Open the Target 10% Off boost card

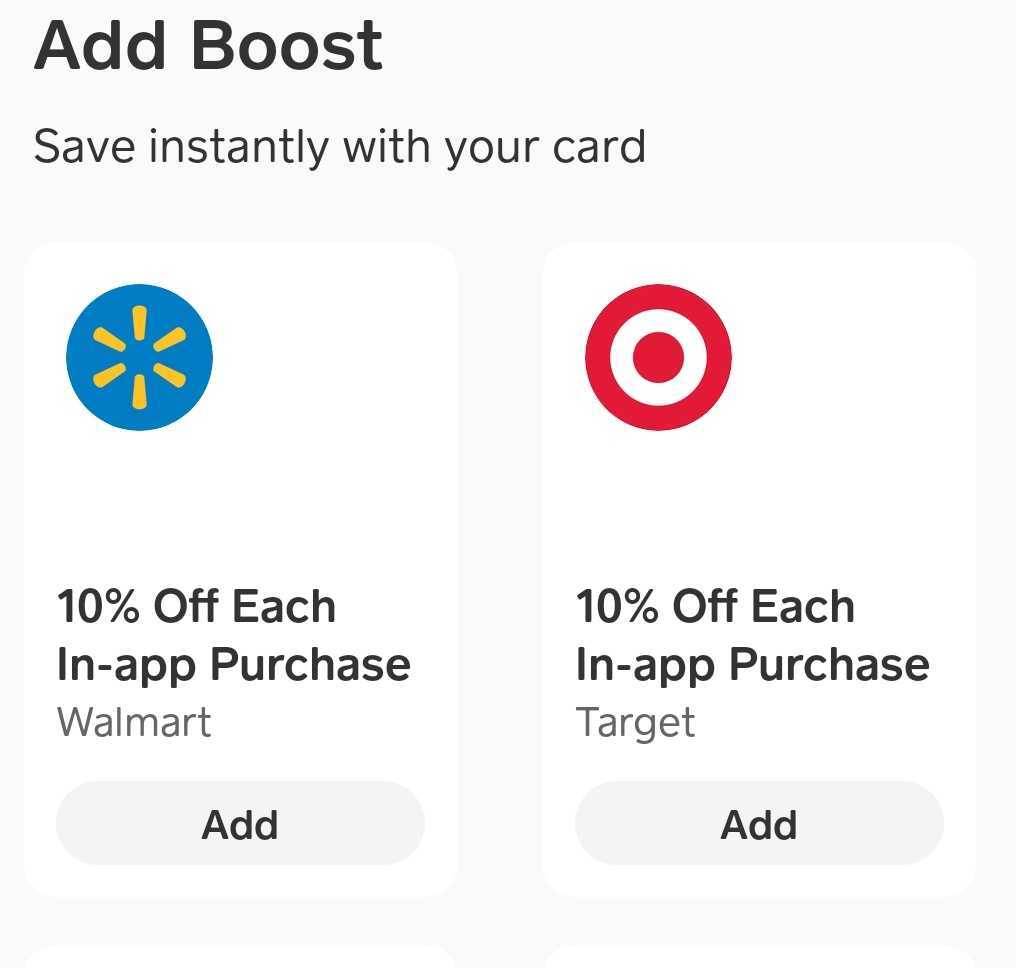758,500
